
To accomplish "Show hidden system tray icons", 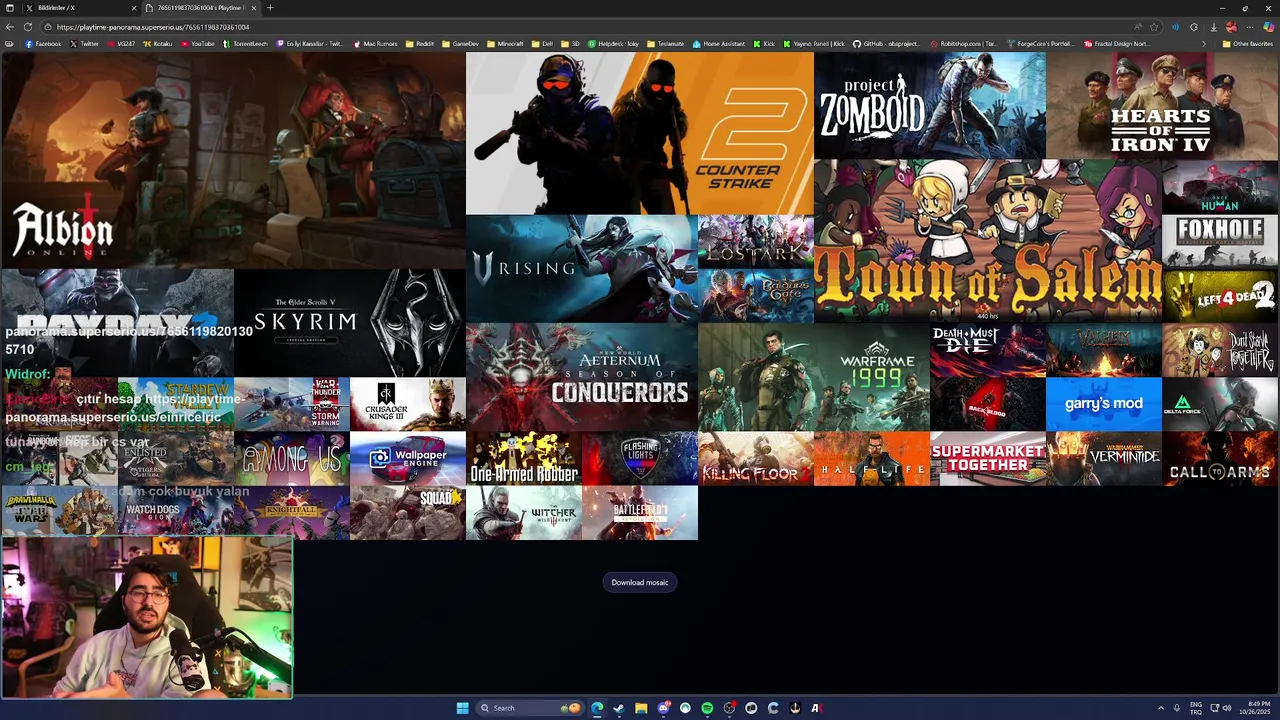I will 1161,708.
